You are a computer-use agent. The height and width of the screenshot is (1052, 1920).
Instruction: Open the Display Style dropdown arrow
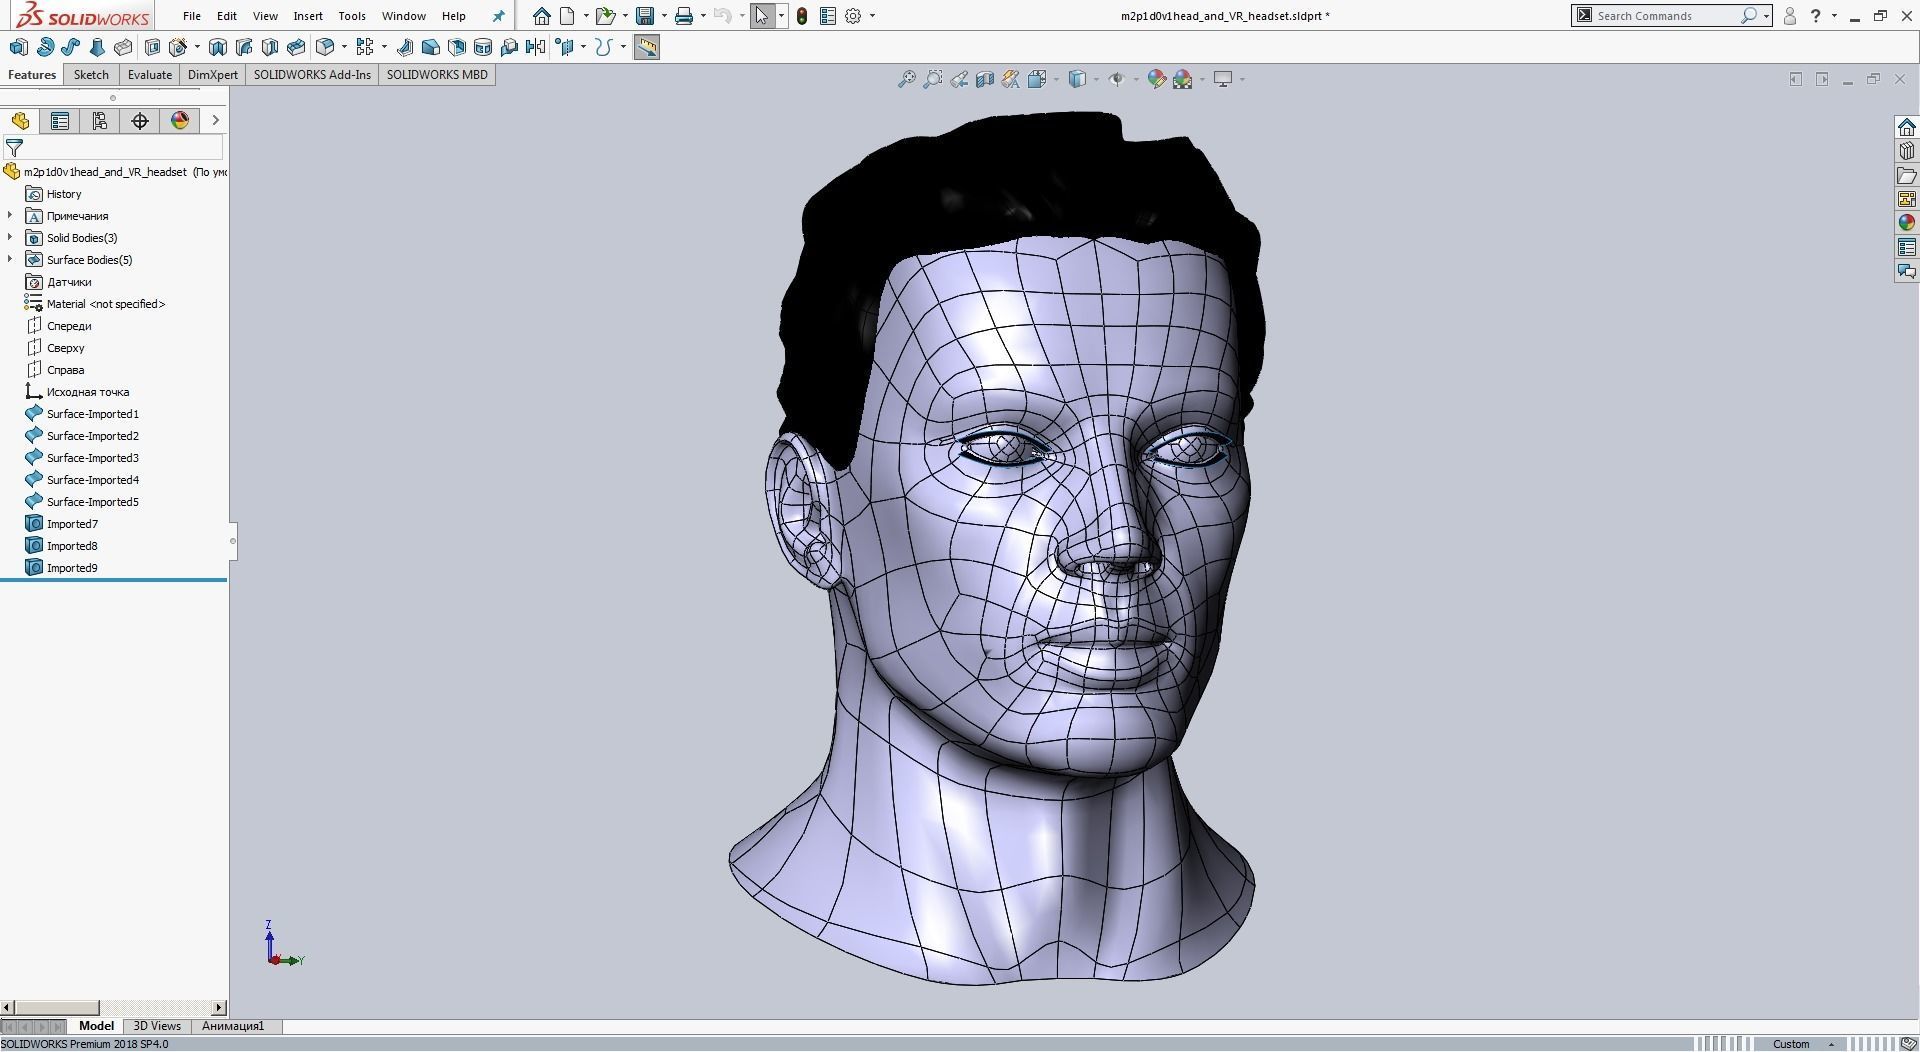[1096, 79]
